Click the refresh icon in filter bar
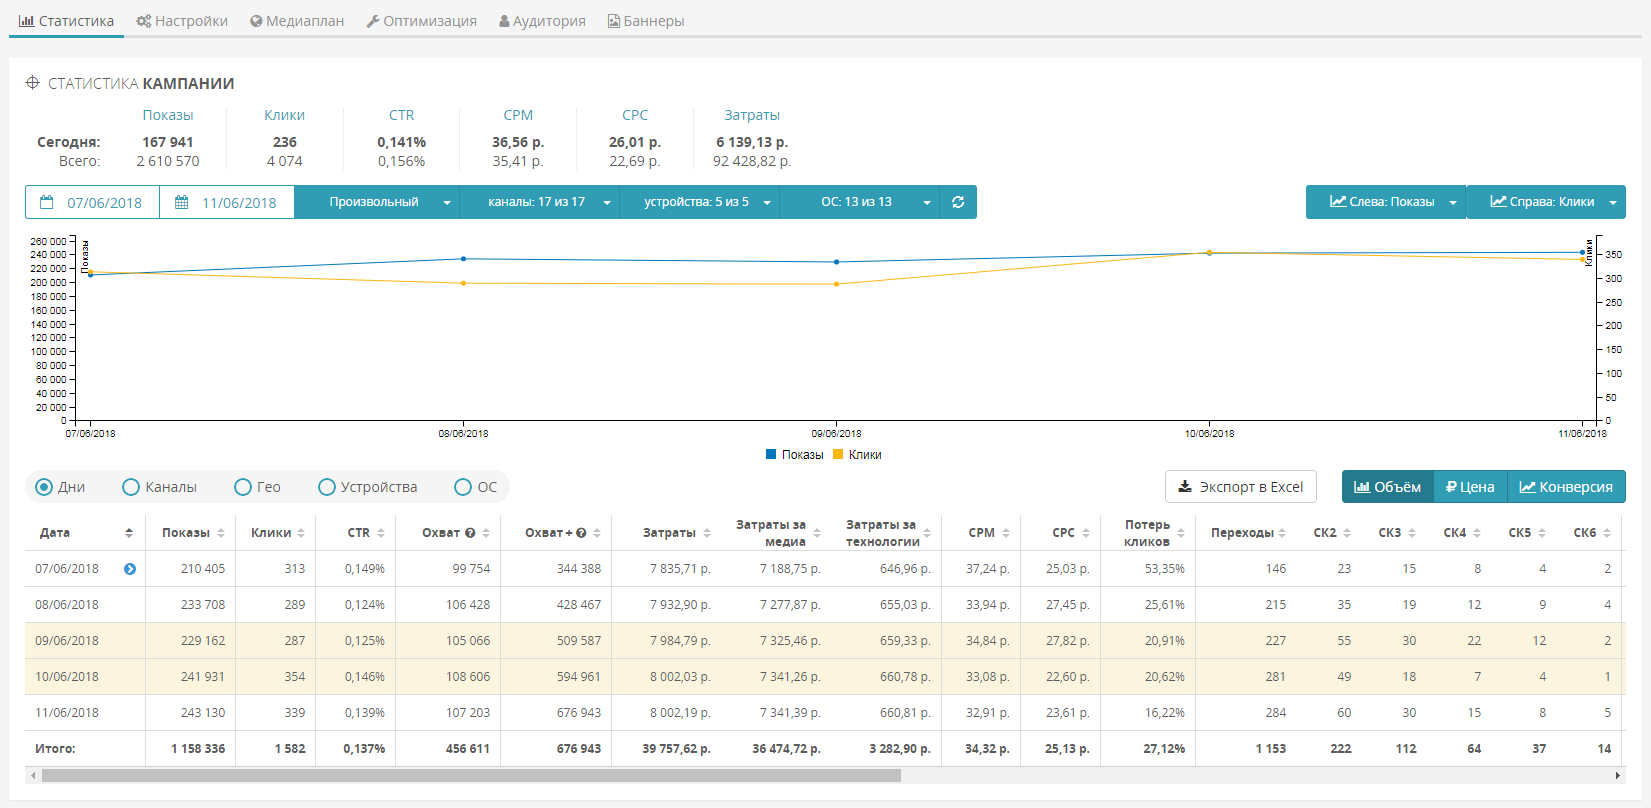 (958, 202)
